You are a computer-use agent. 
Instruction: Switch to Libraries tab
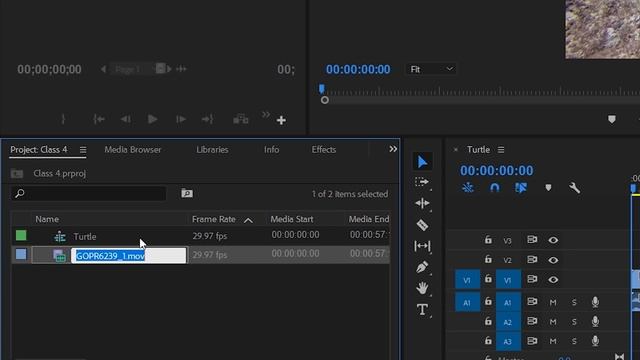click(212, 149)
